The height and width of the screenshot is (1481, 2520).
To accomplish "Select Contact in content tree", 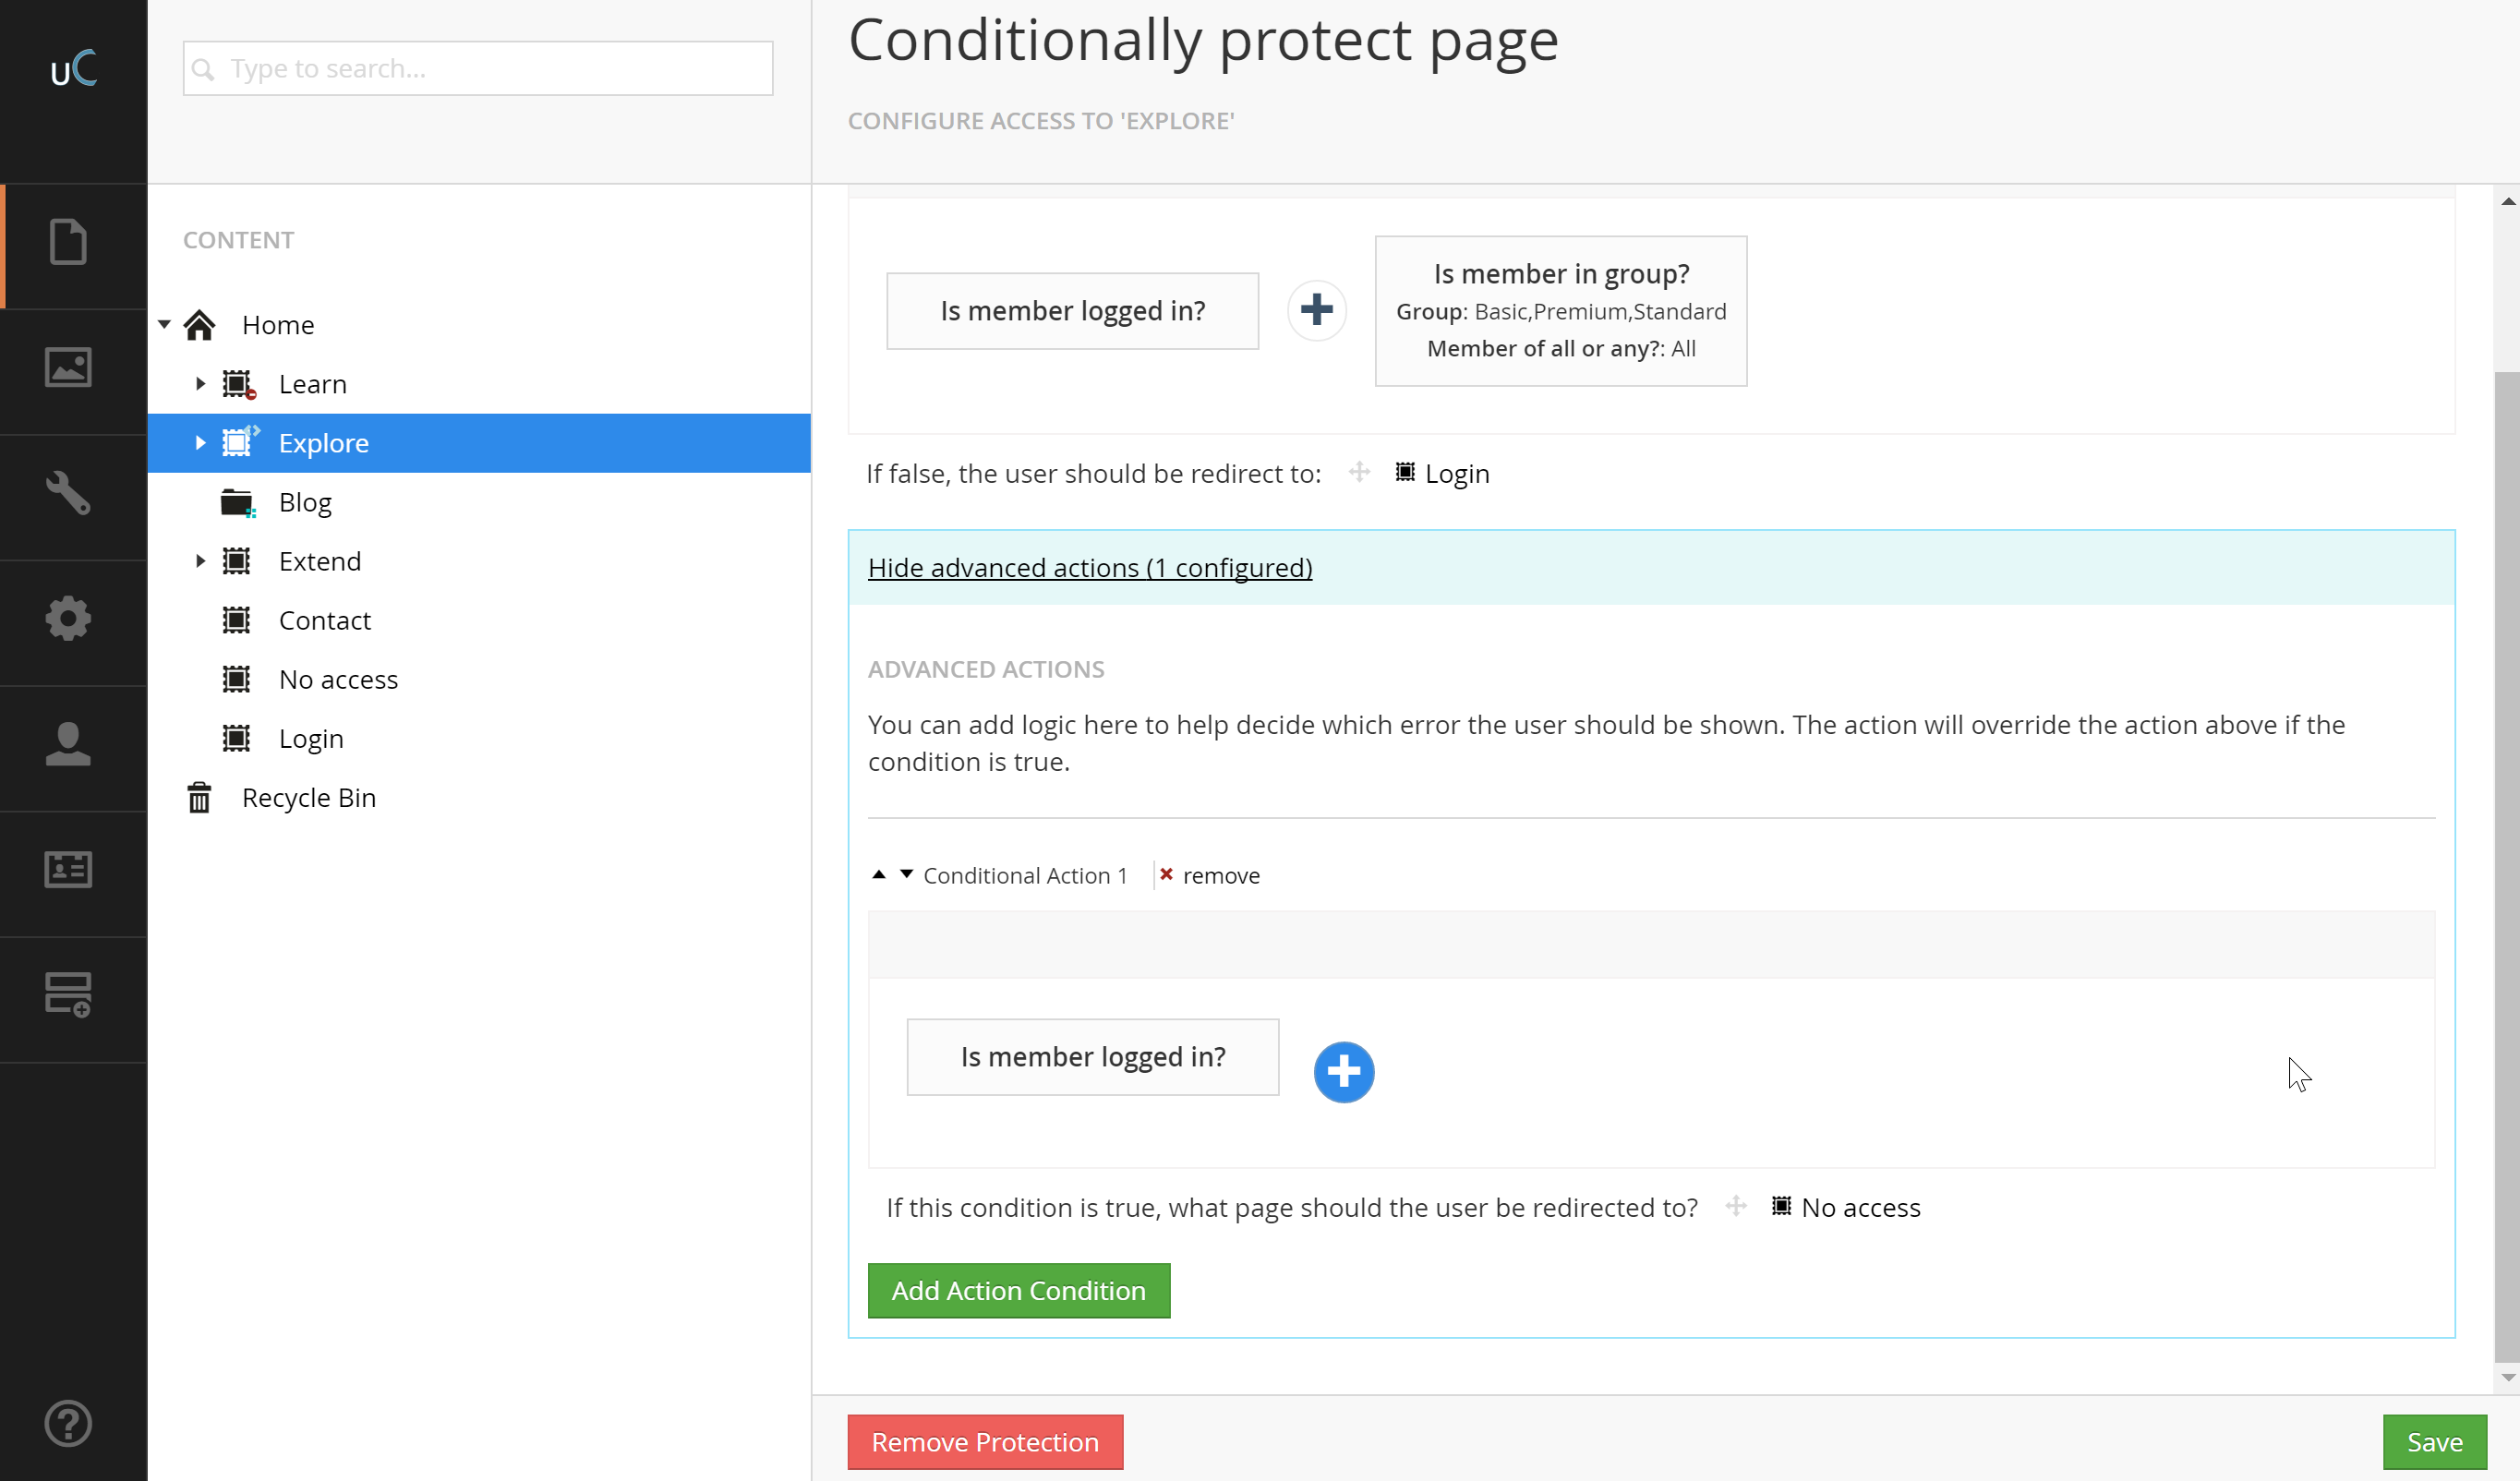I will [325, 620].
